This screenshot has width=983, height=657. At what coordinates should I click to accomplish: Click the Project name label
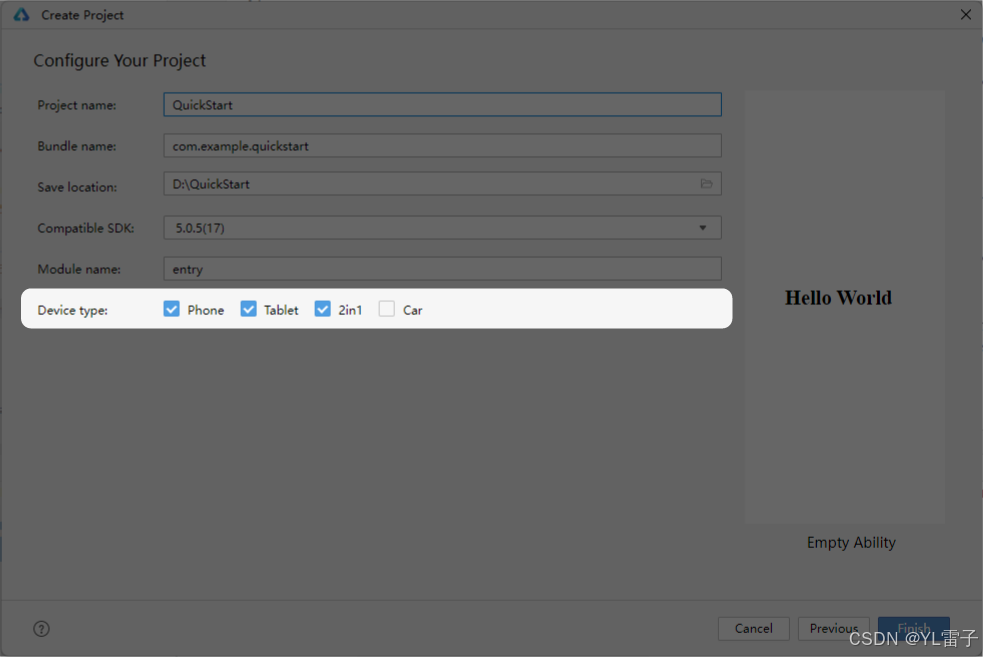77,105
